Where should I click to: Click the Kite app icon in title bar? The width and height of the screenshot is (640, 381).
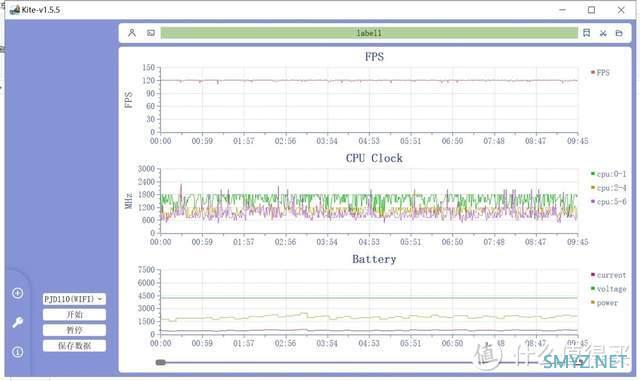15,10
